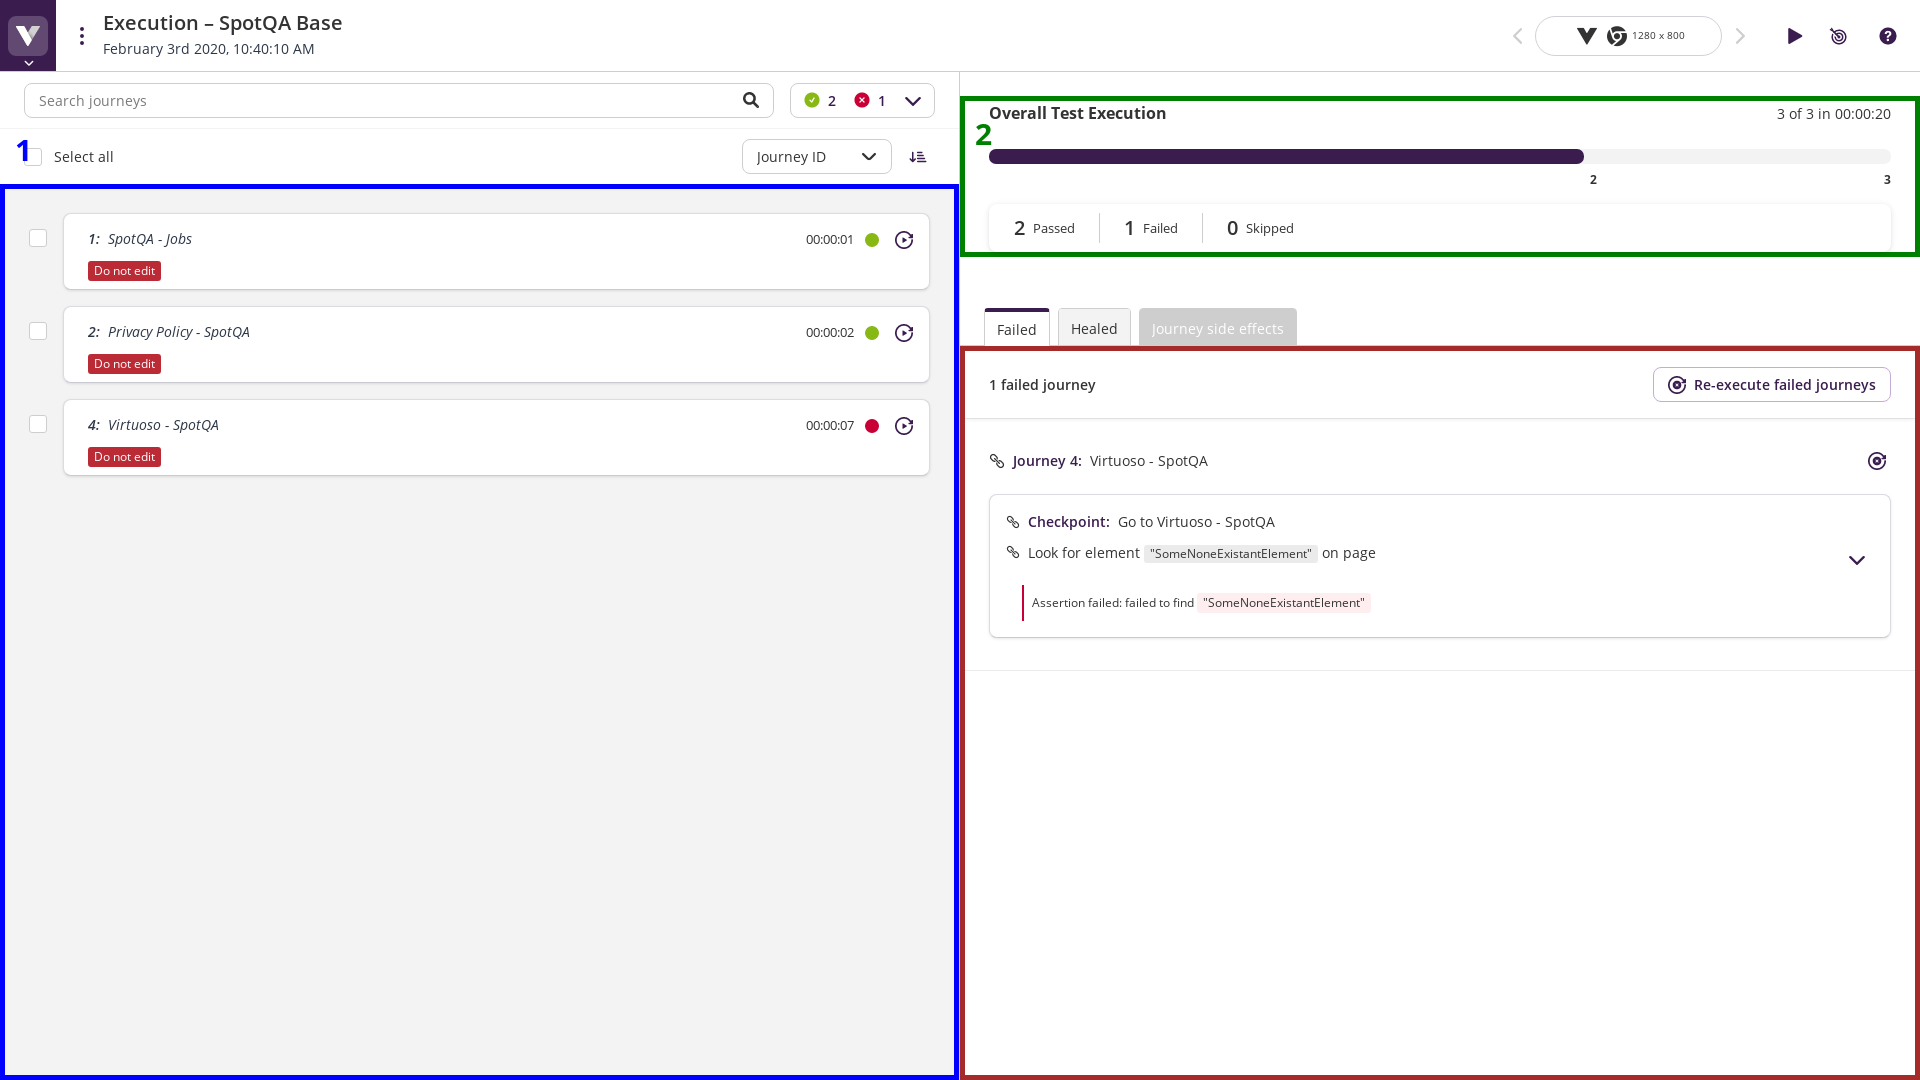Click the 1 failed journey label
The image size is (1920, 1080).
point(1042,385)
